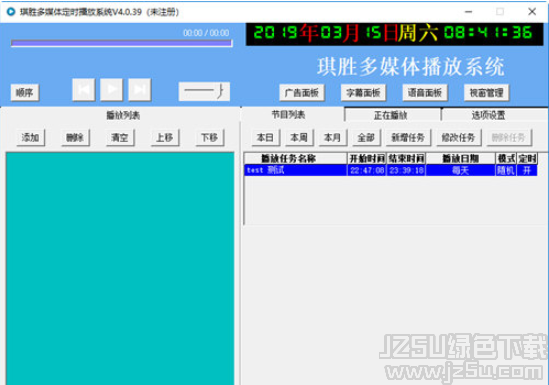Open the 视窗管理 window manager
This screenshot has height=385, width=549.
click(486, 93)
